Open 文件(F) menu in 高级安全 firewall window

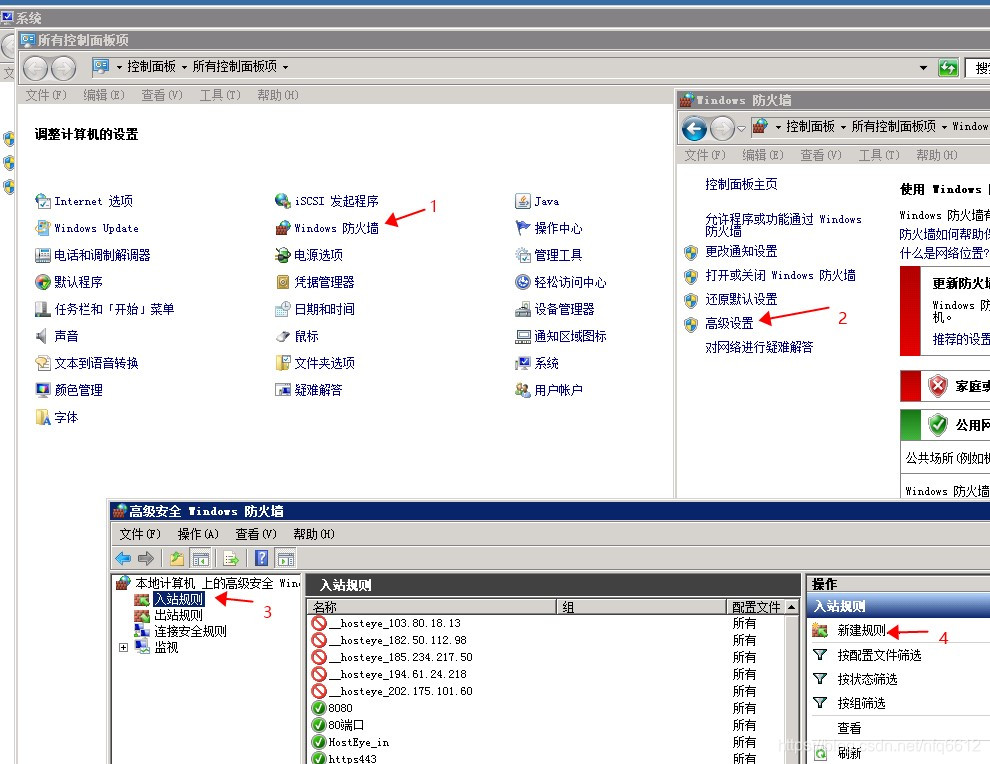(140, 534)
